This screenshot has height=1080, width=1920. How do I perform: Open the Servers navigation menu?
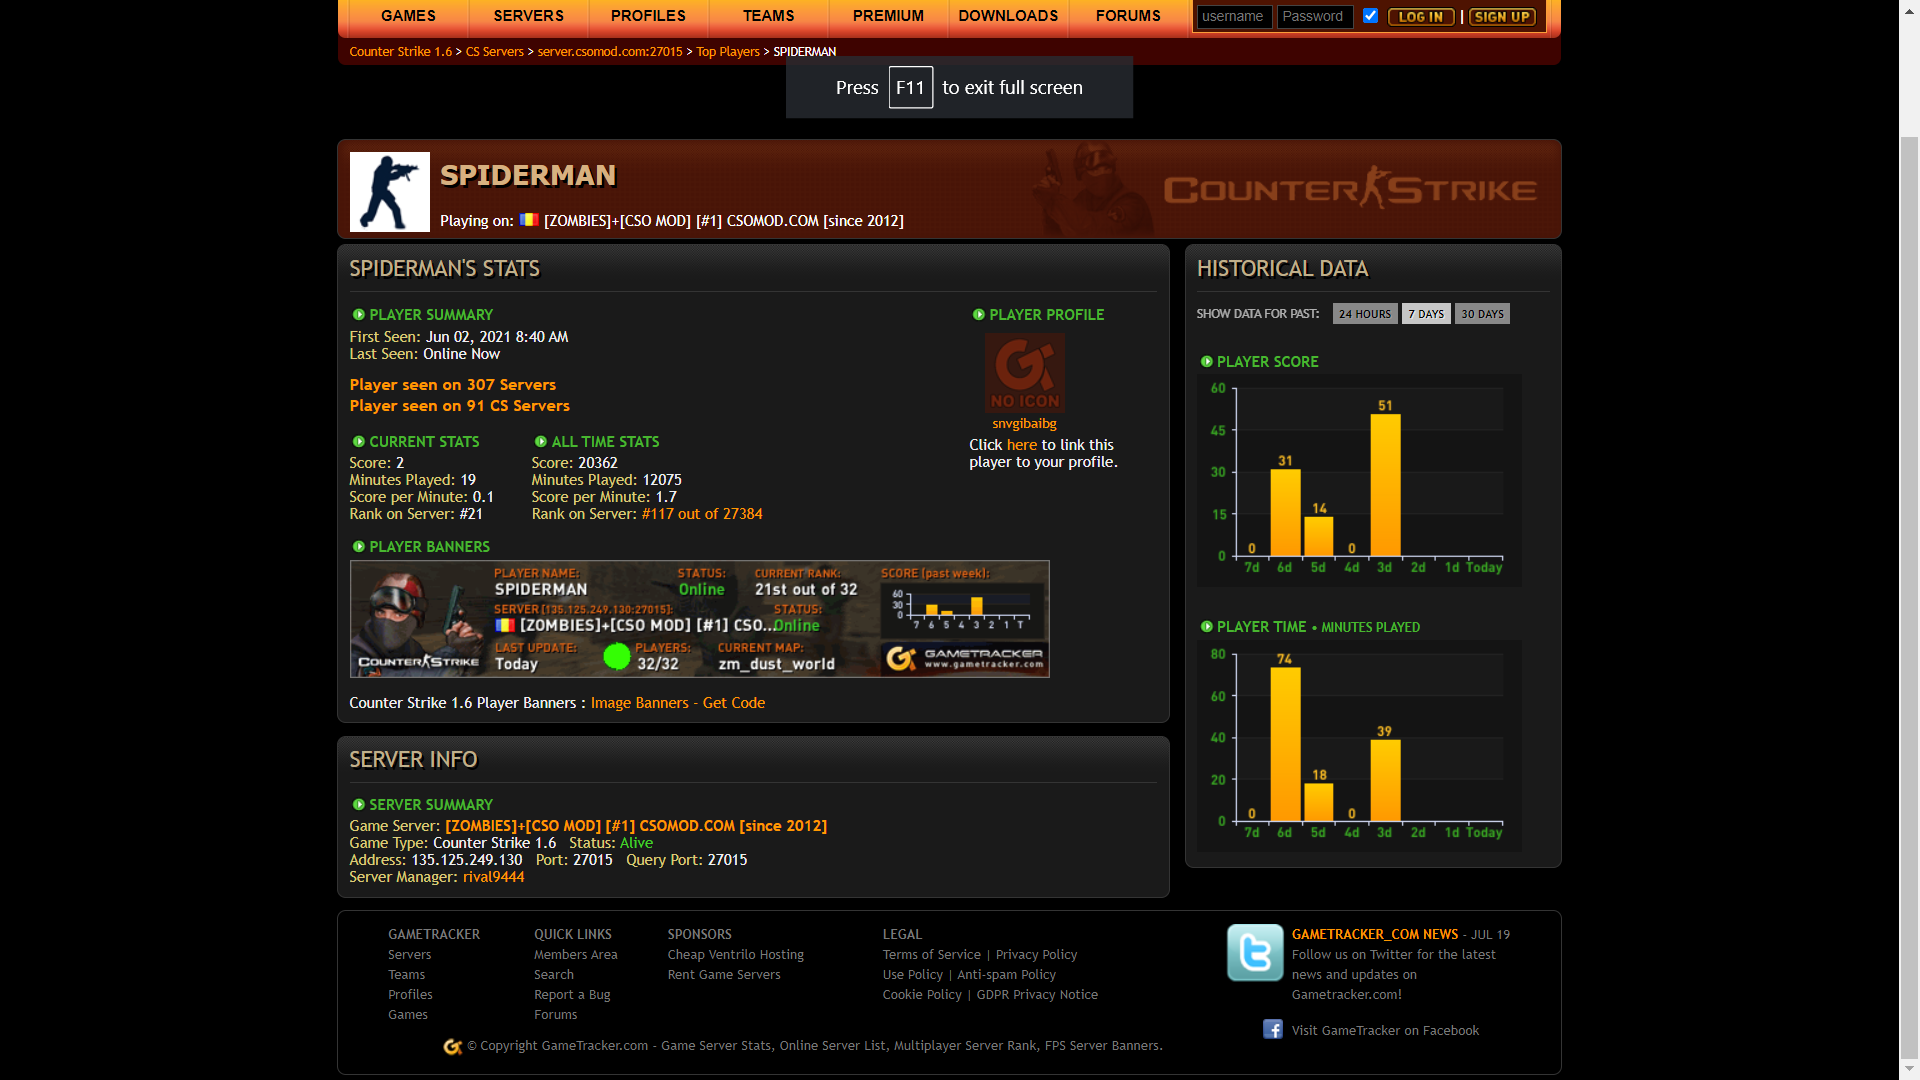tap(528, 16)
